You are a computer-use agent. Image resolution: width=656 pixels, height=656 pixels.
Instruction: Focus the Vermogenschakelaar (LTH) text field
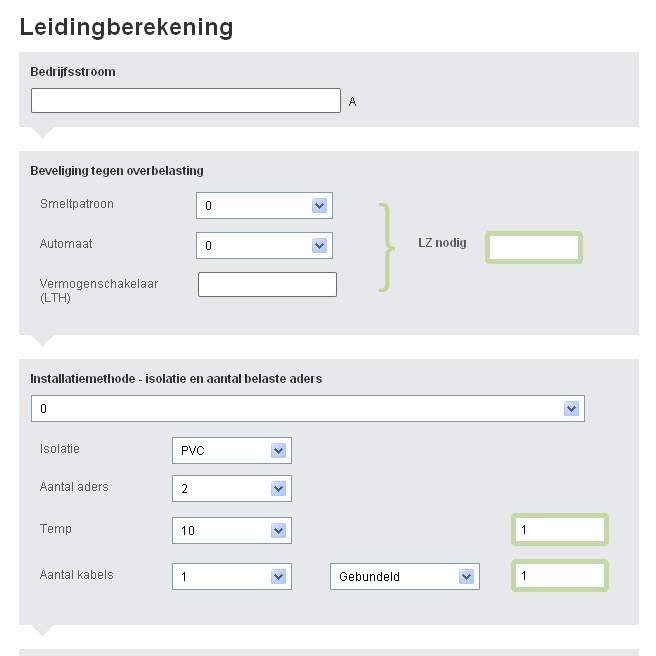click(x=267, y=285)
